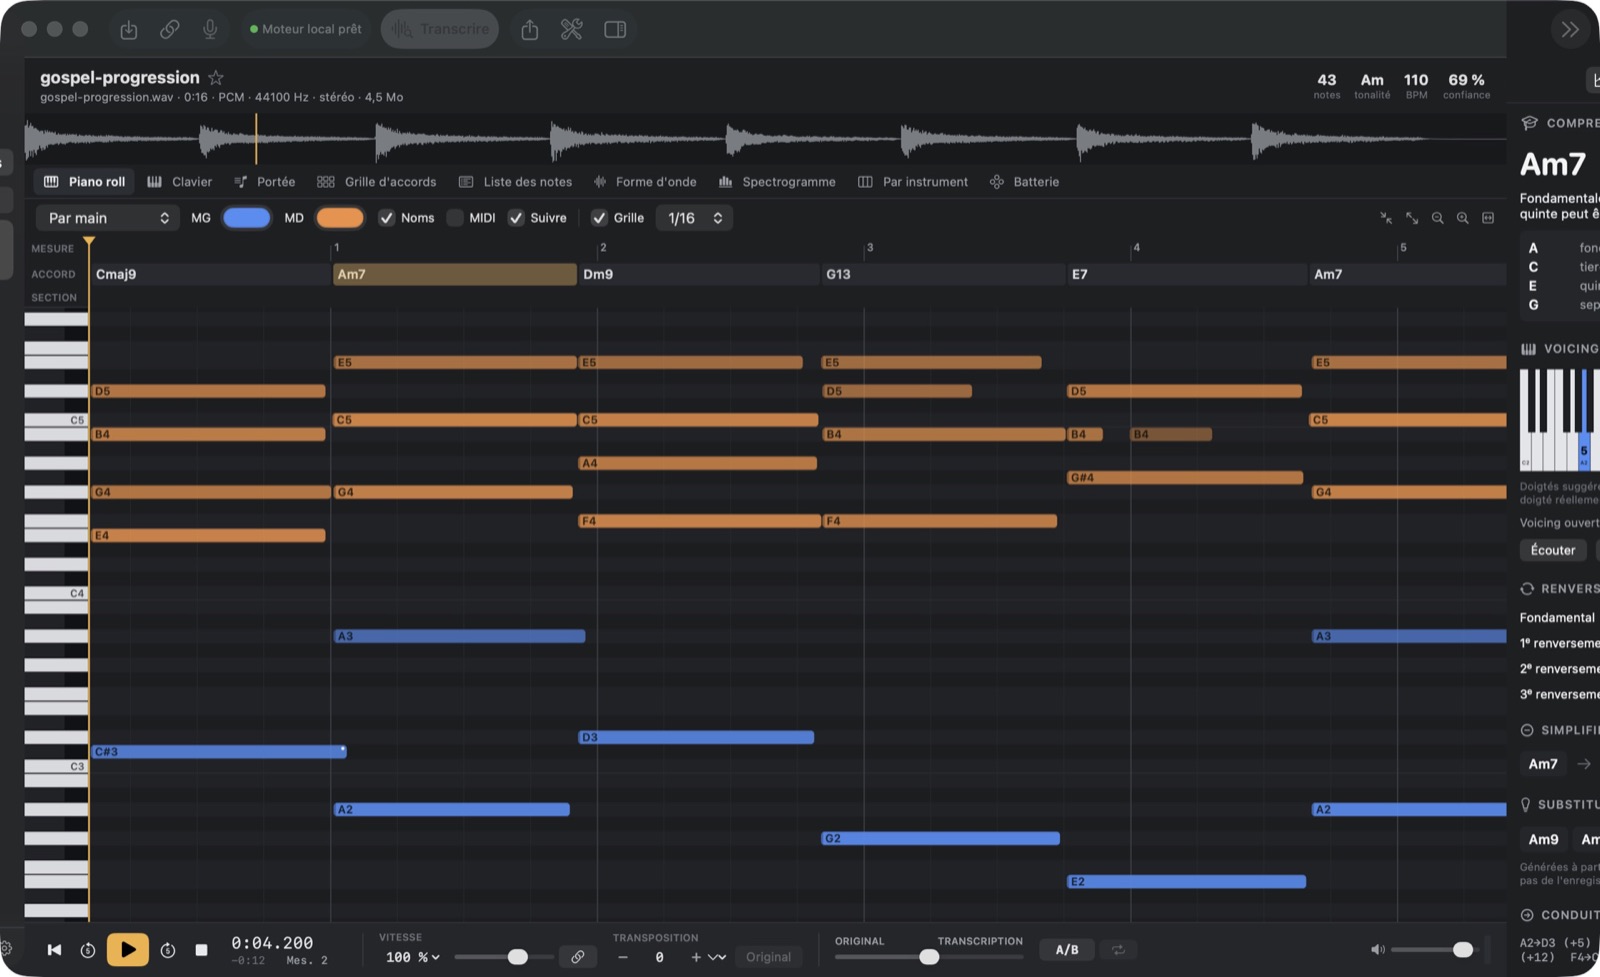Click the Transcrire button
This screenshot has width=1600, height=977.
[x=440, y=29]
